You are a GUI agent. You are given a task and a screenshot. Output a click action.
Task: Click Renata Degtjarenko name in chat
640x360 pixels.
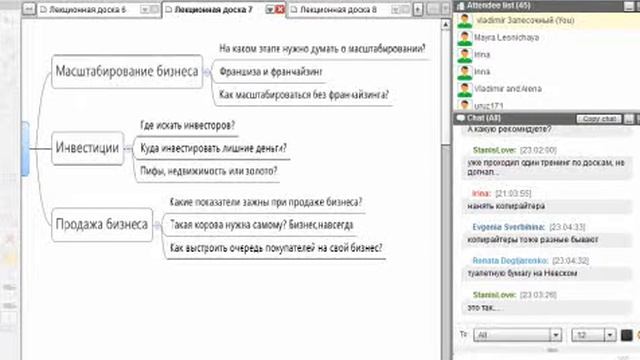pos(510,260)
